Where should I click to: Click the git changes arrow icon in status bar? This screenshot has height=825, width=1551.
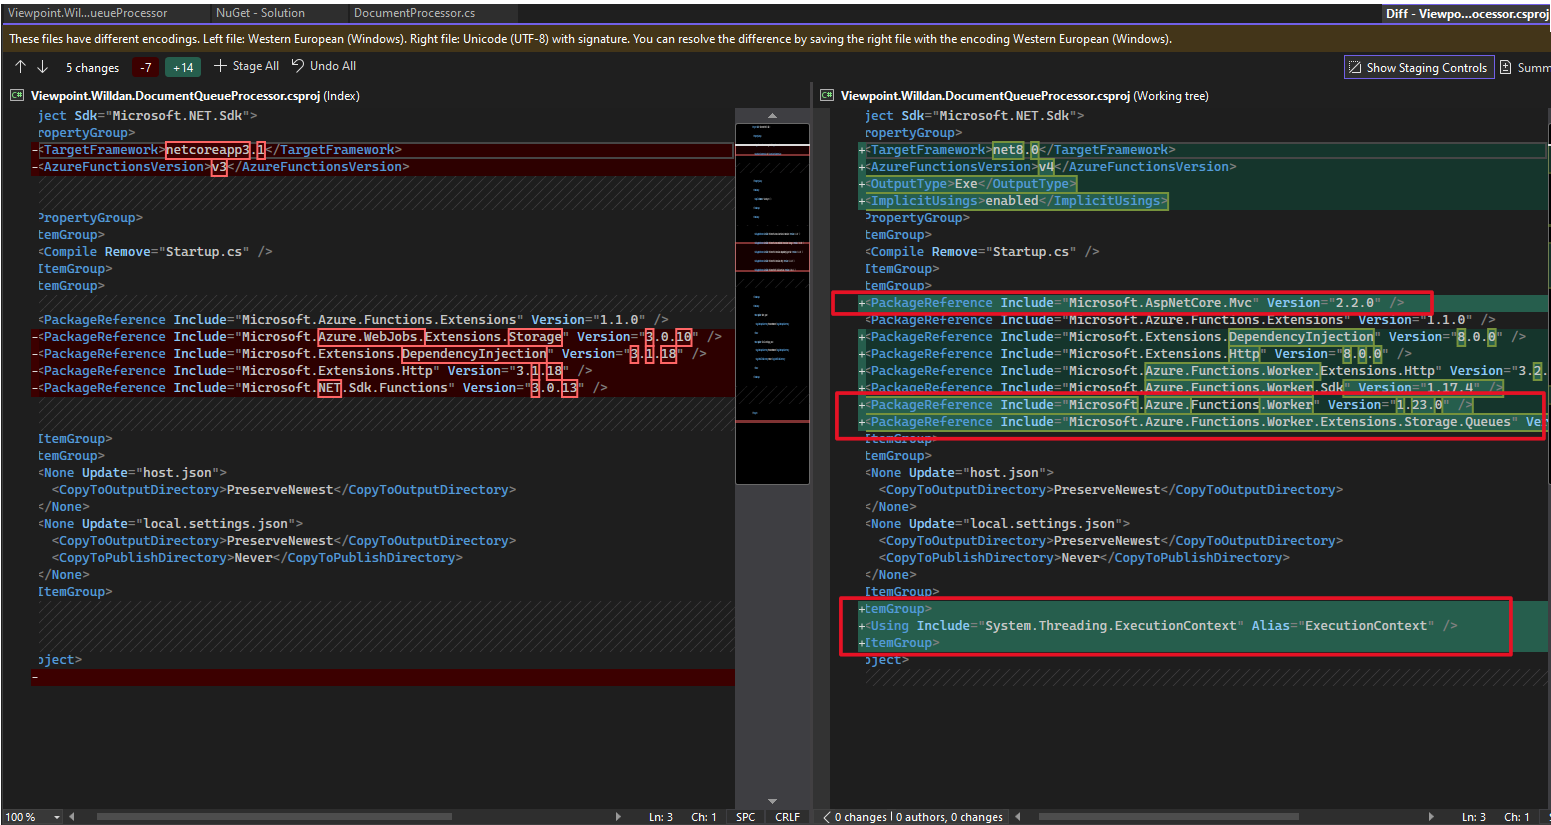826,817
